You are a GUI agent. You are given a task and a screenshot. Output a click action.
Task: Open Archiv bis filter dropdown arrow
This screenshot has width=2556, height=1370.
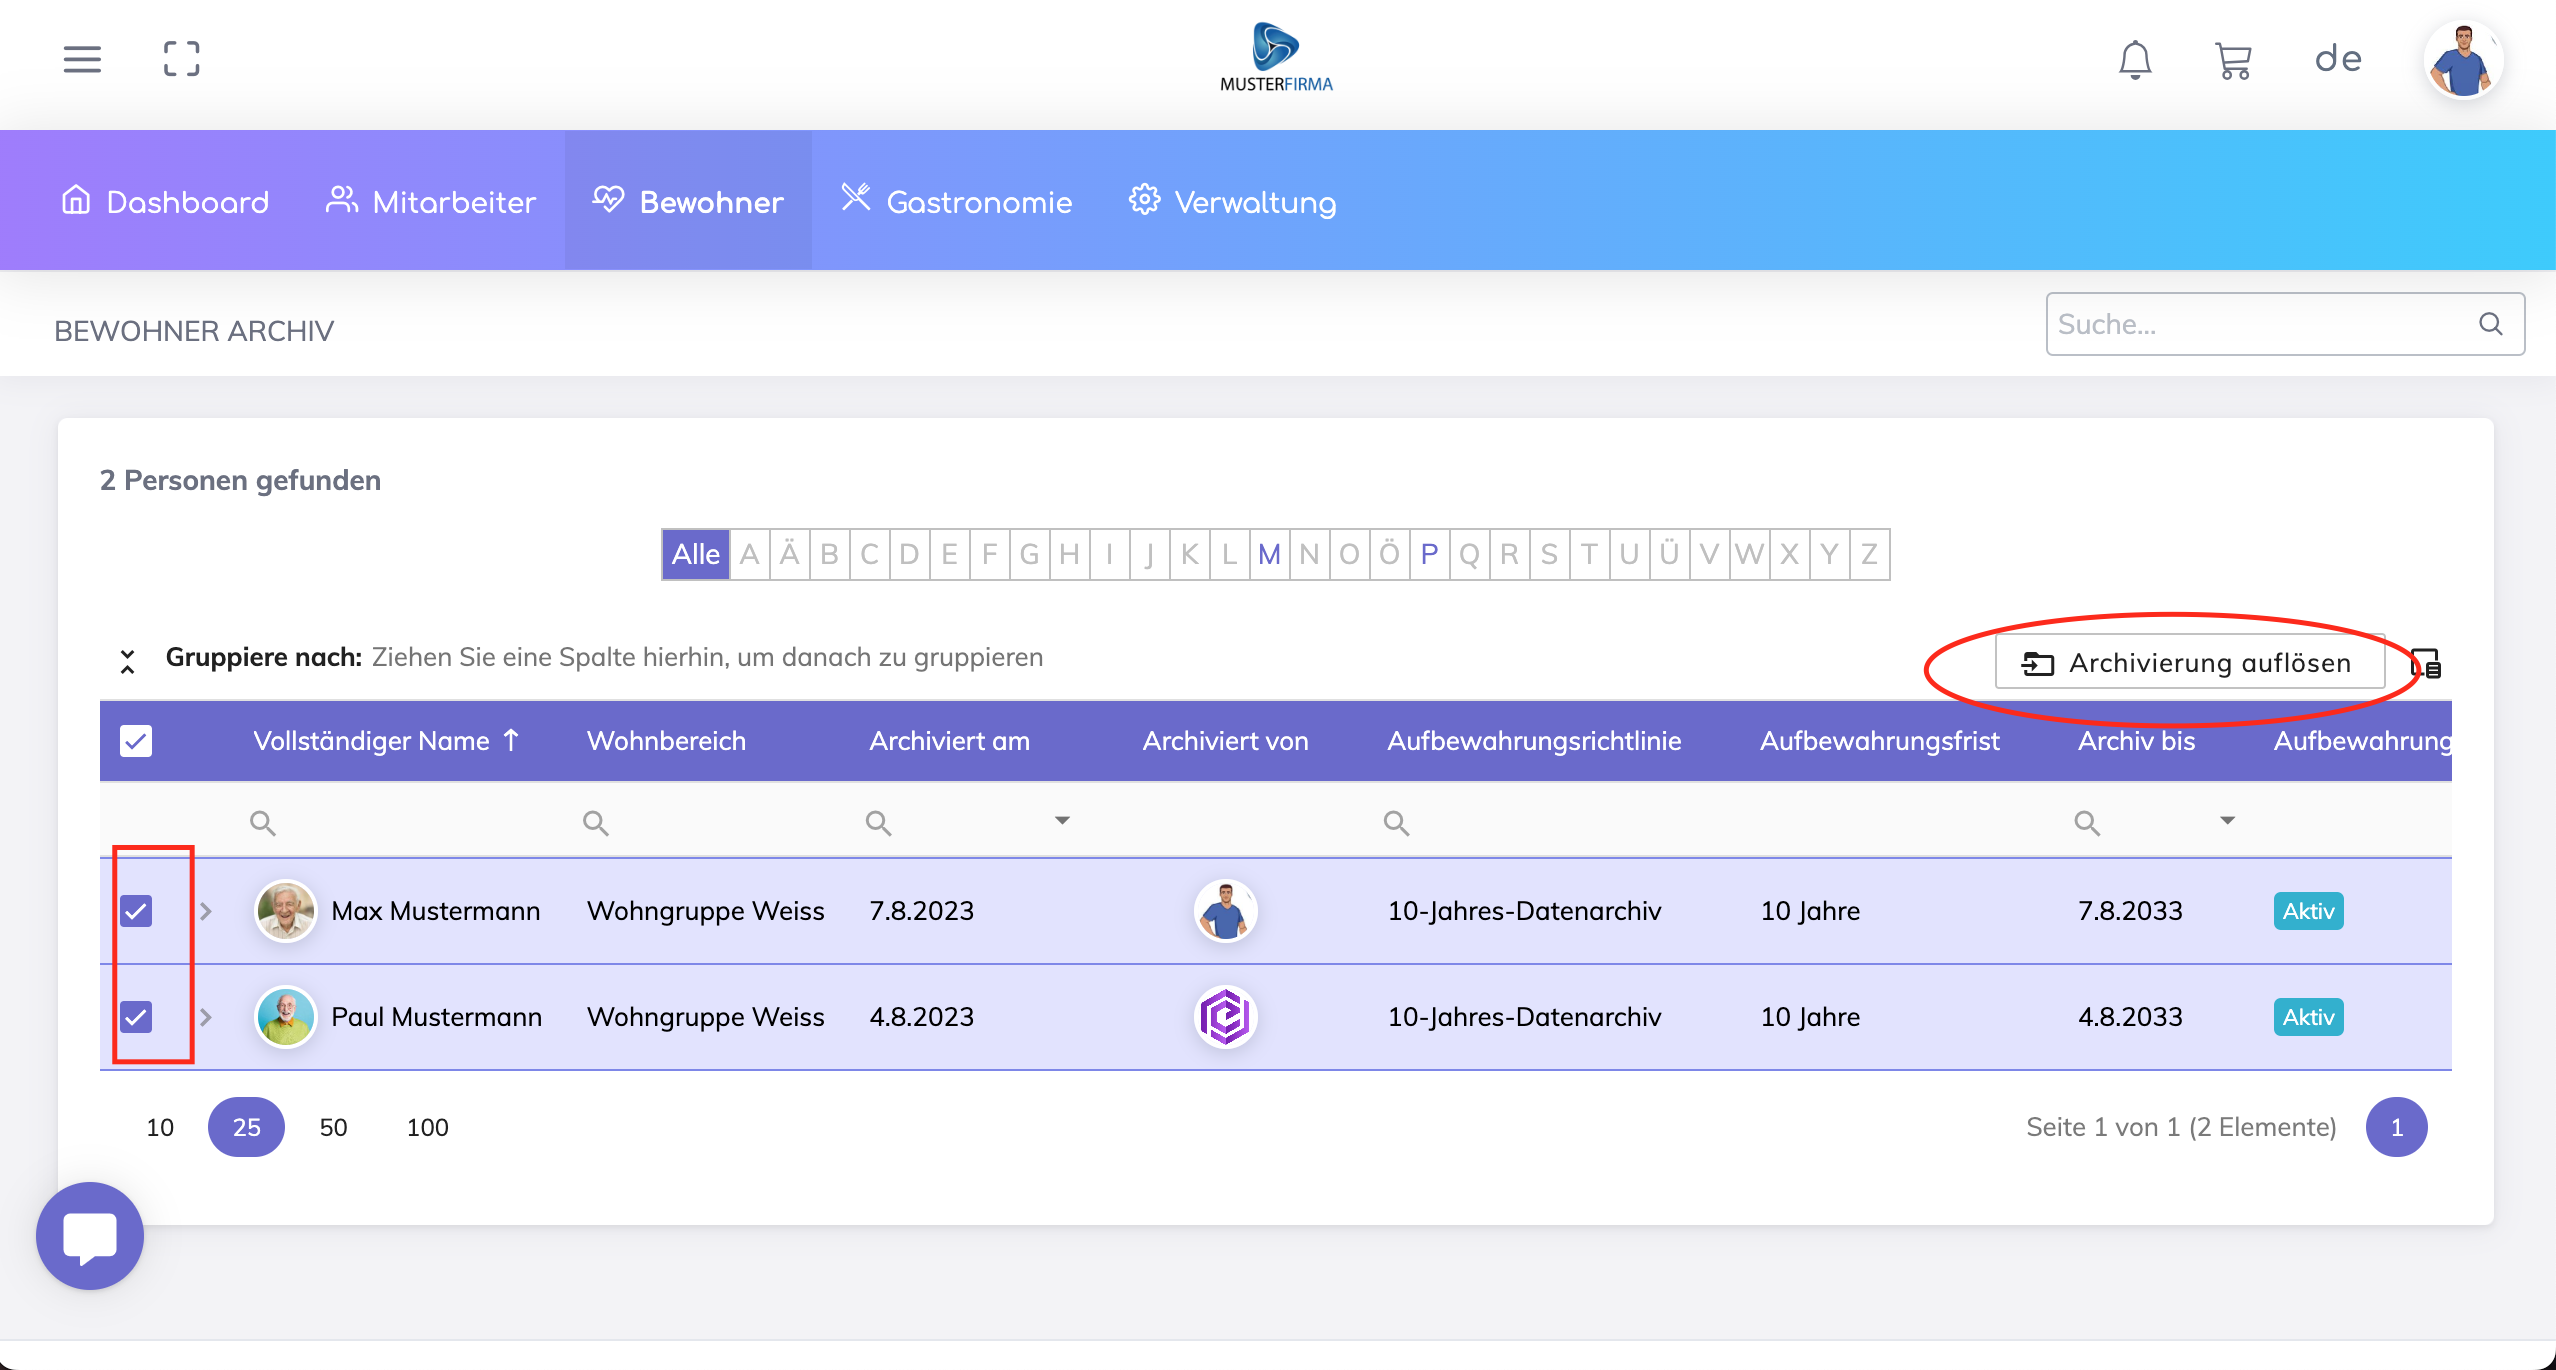[x=2227, y=821]
